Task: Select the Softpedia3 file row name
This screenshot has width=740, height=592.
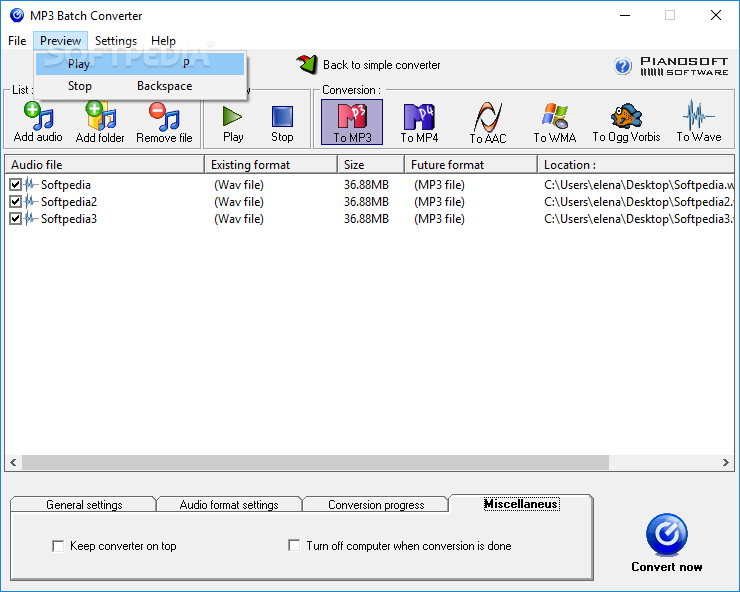Action: [x=69, y=219]
